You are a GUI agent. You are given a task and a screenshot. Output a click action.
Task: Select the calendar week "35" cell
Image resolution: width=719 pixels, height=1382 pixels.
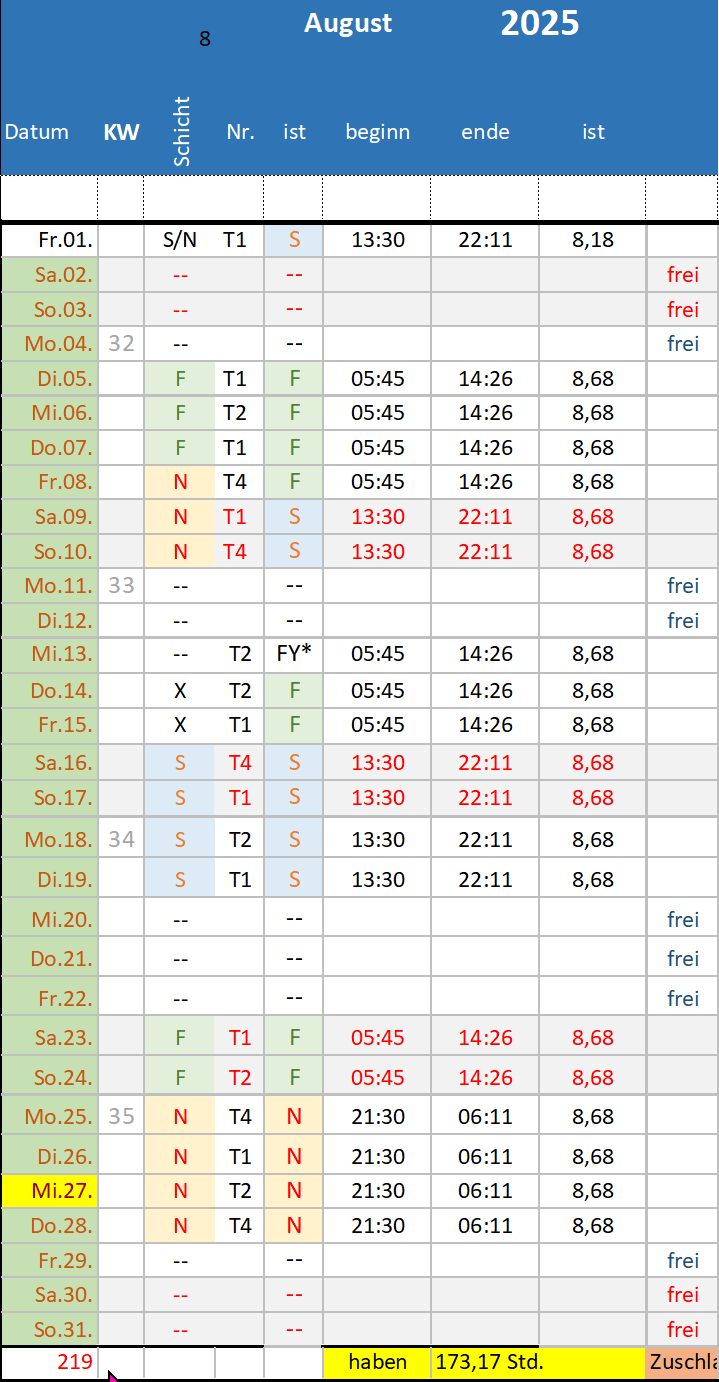pyautogui.click(x=121, y=1116)
